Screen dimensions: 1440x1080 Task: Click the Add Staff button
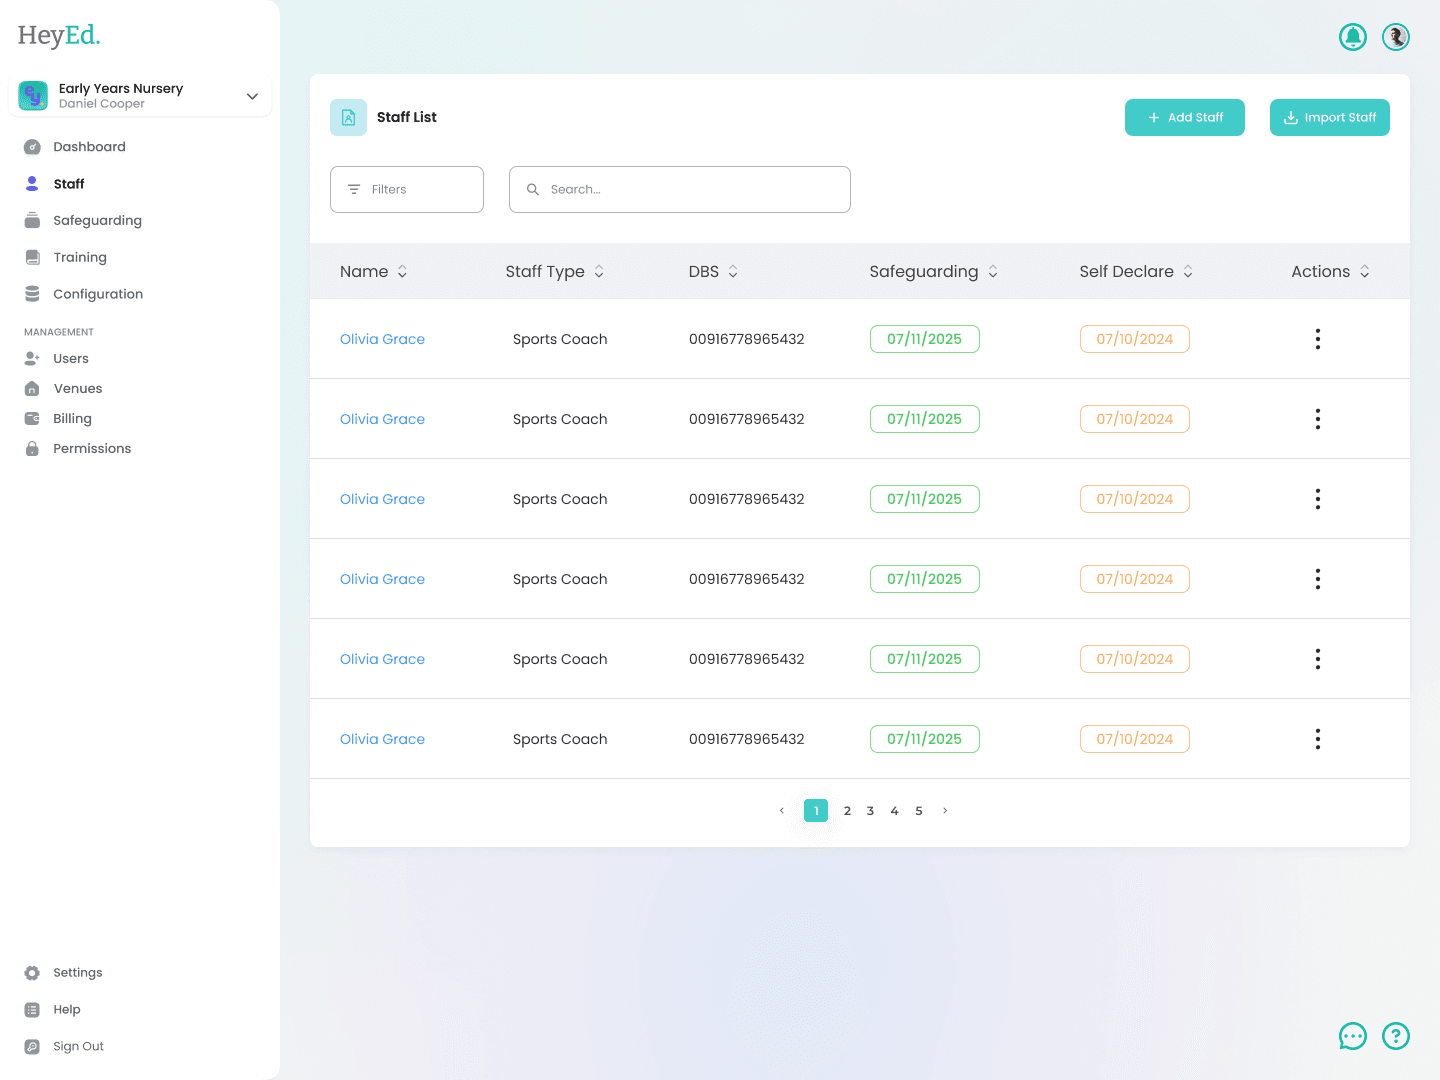click(1184, 117)
